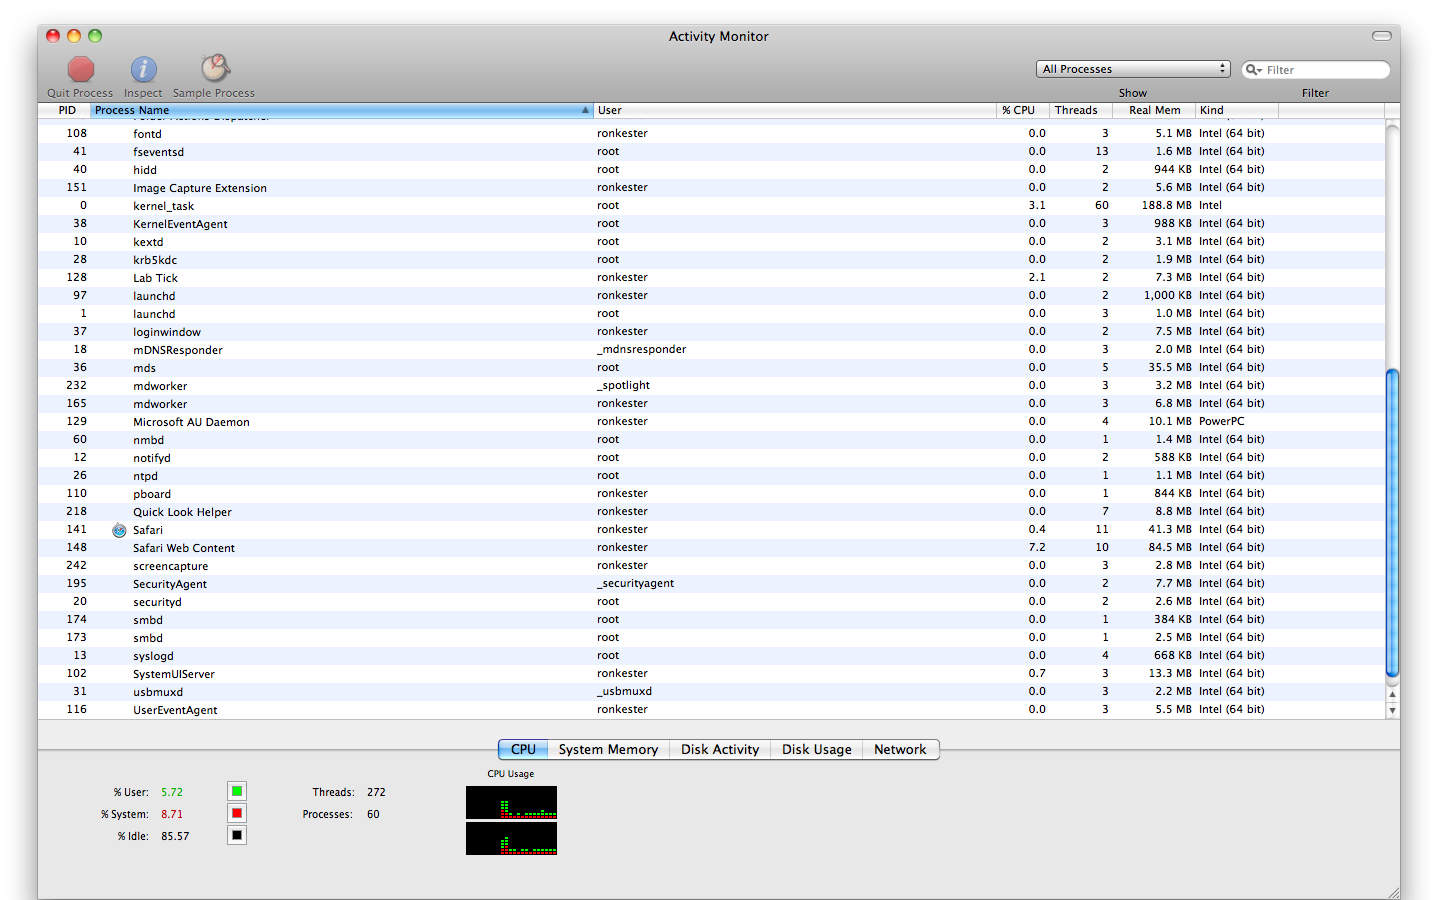Click the lower CPU Usage graph

click(x=511, y=838)
